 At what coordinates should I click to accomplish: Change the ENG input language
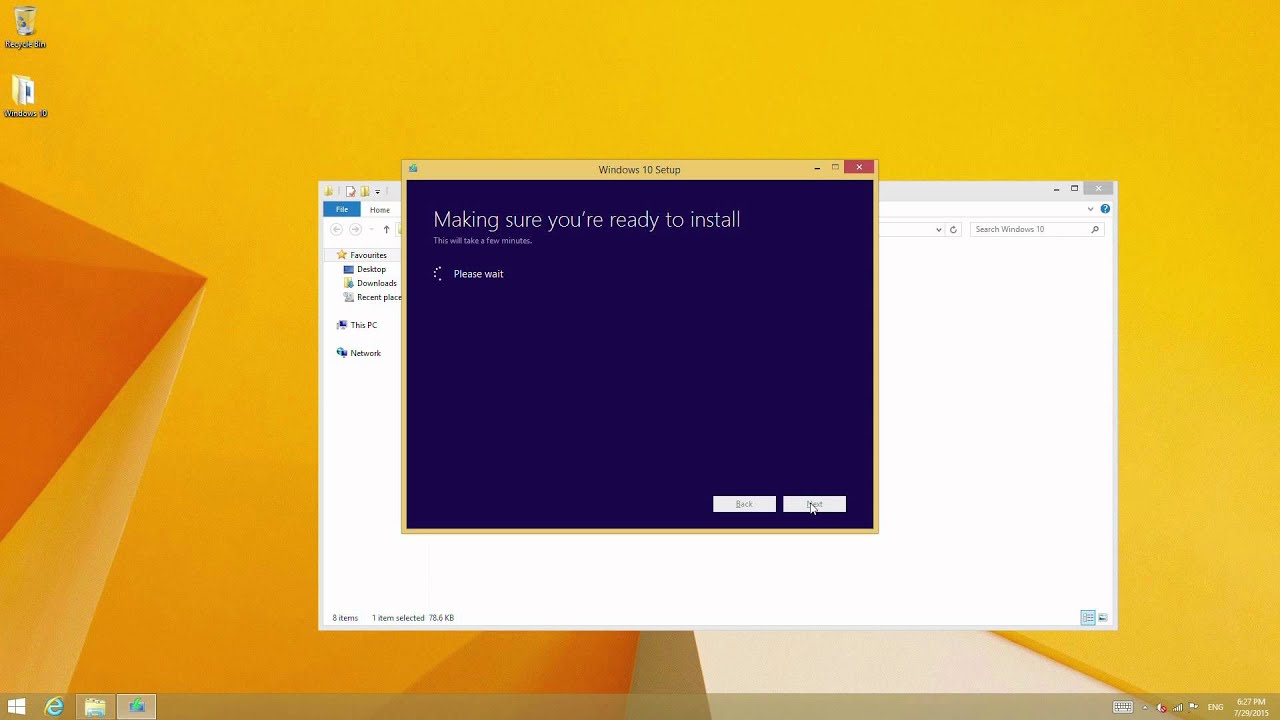pos(1216,707)
